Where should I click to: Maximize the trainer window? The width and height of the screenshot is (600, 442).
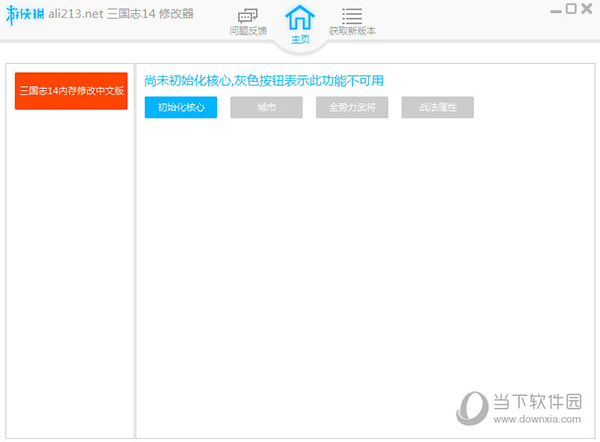(x=571, y=8)
